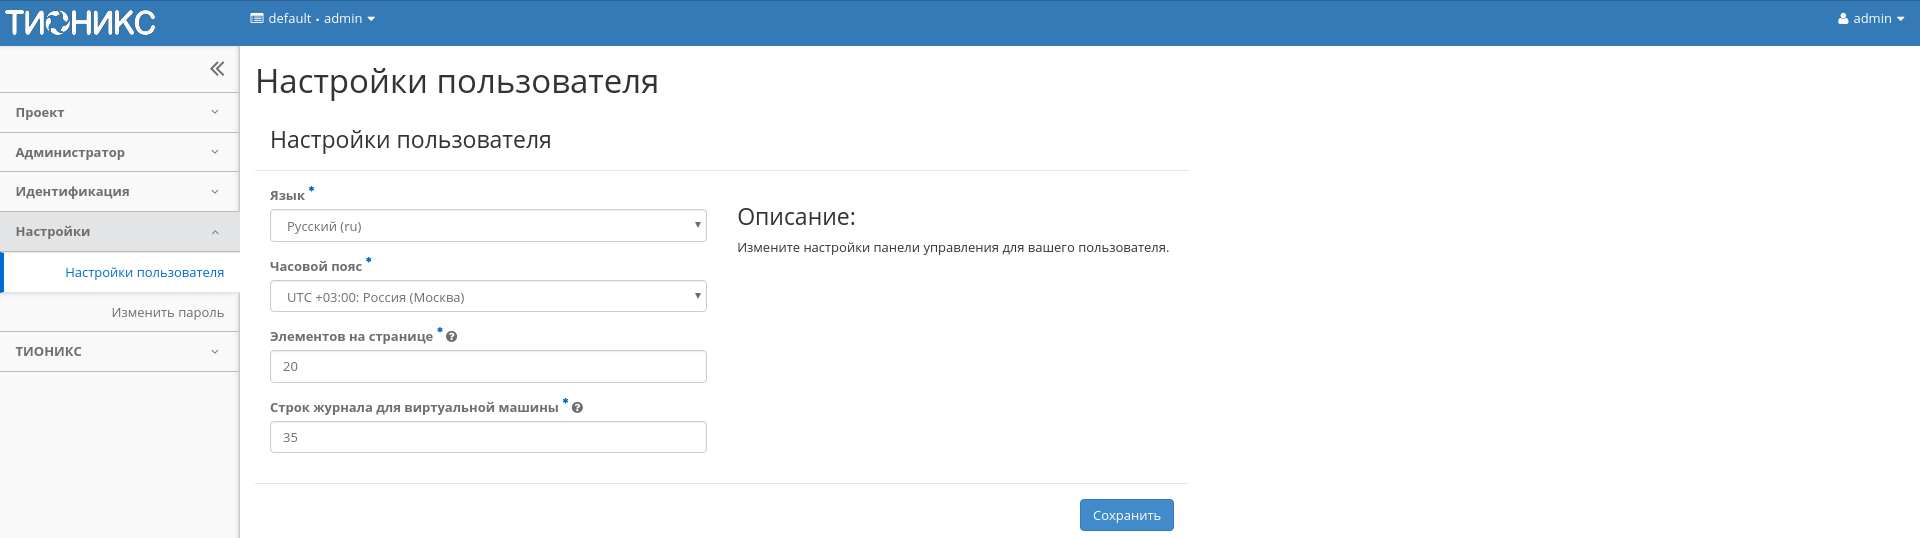The width and height of the screenshot is (1920, 538).
Task: Open the default • admin project switcher
Action: [313, 19]
